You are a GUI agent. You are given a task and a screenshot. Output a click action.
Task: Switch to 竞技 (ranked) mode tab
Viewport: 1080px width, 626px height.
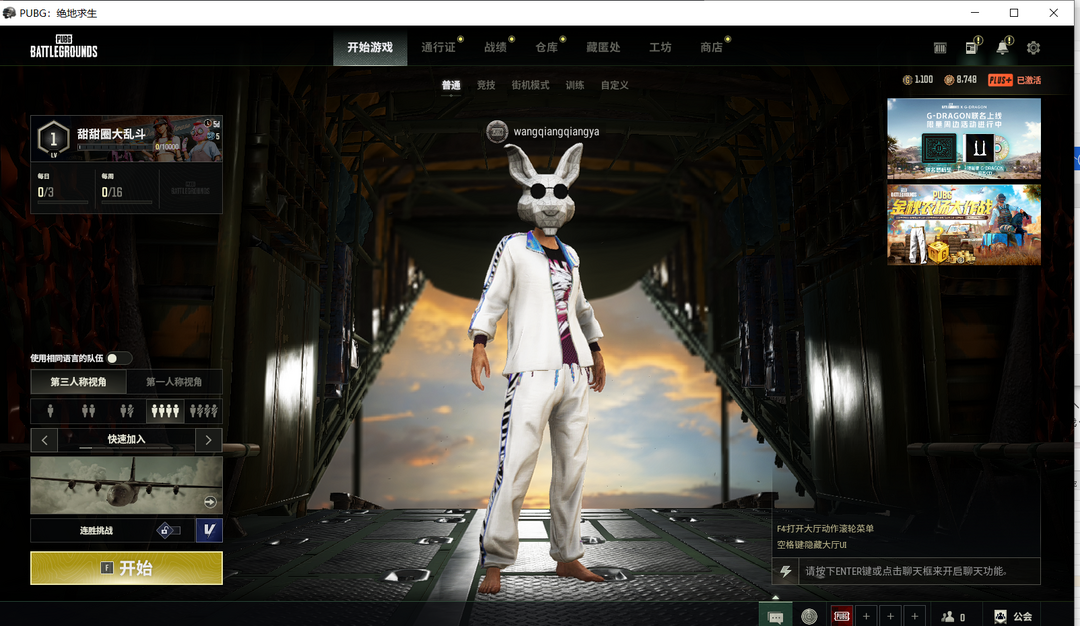(486, 85)
